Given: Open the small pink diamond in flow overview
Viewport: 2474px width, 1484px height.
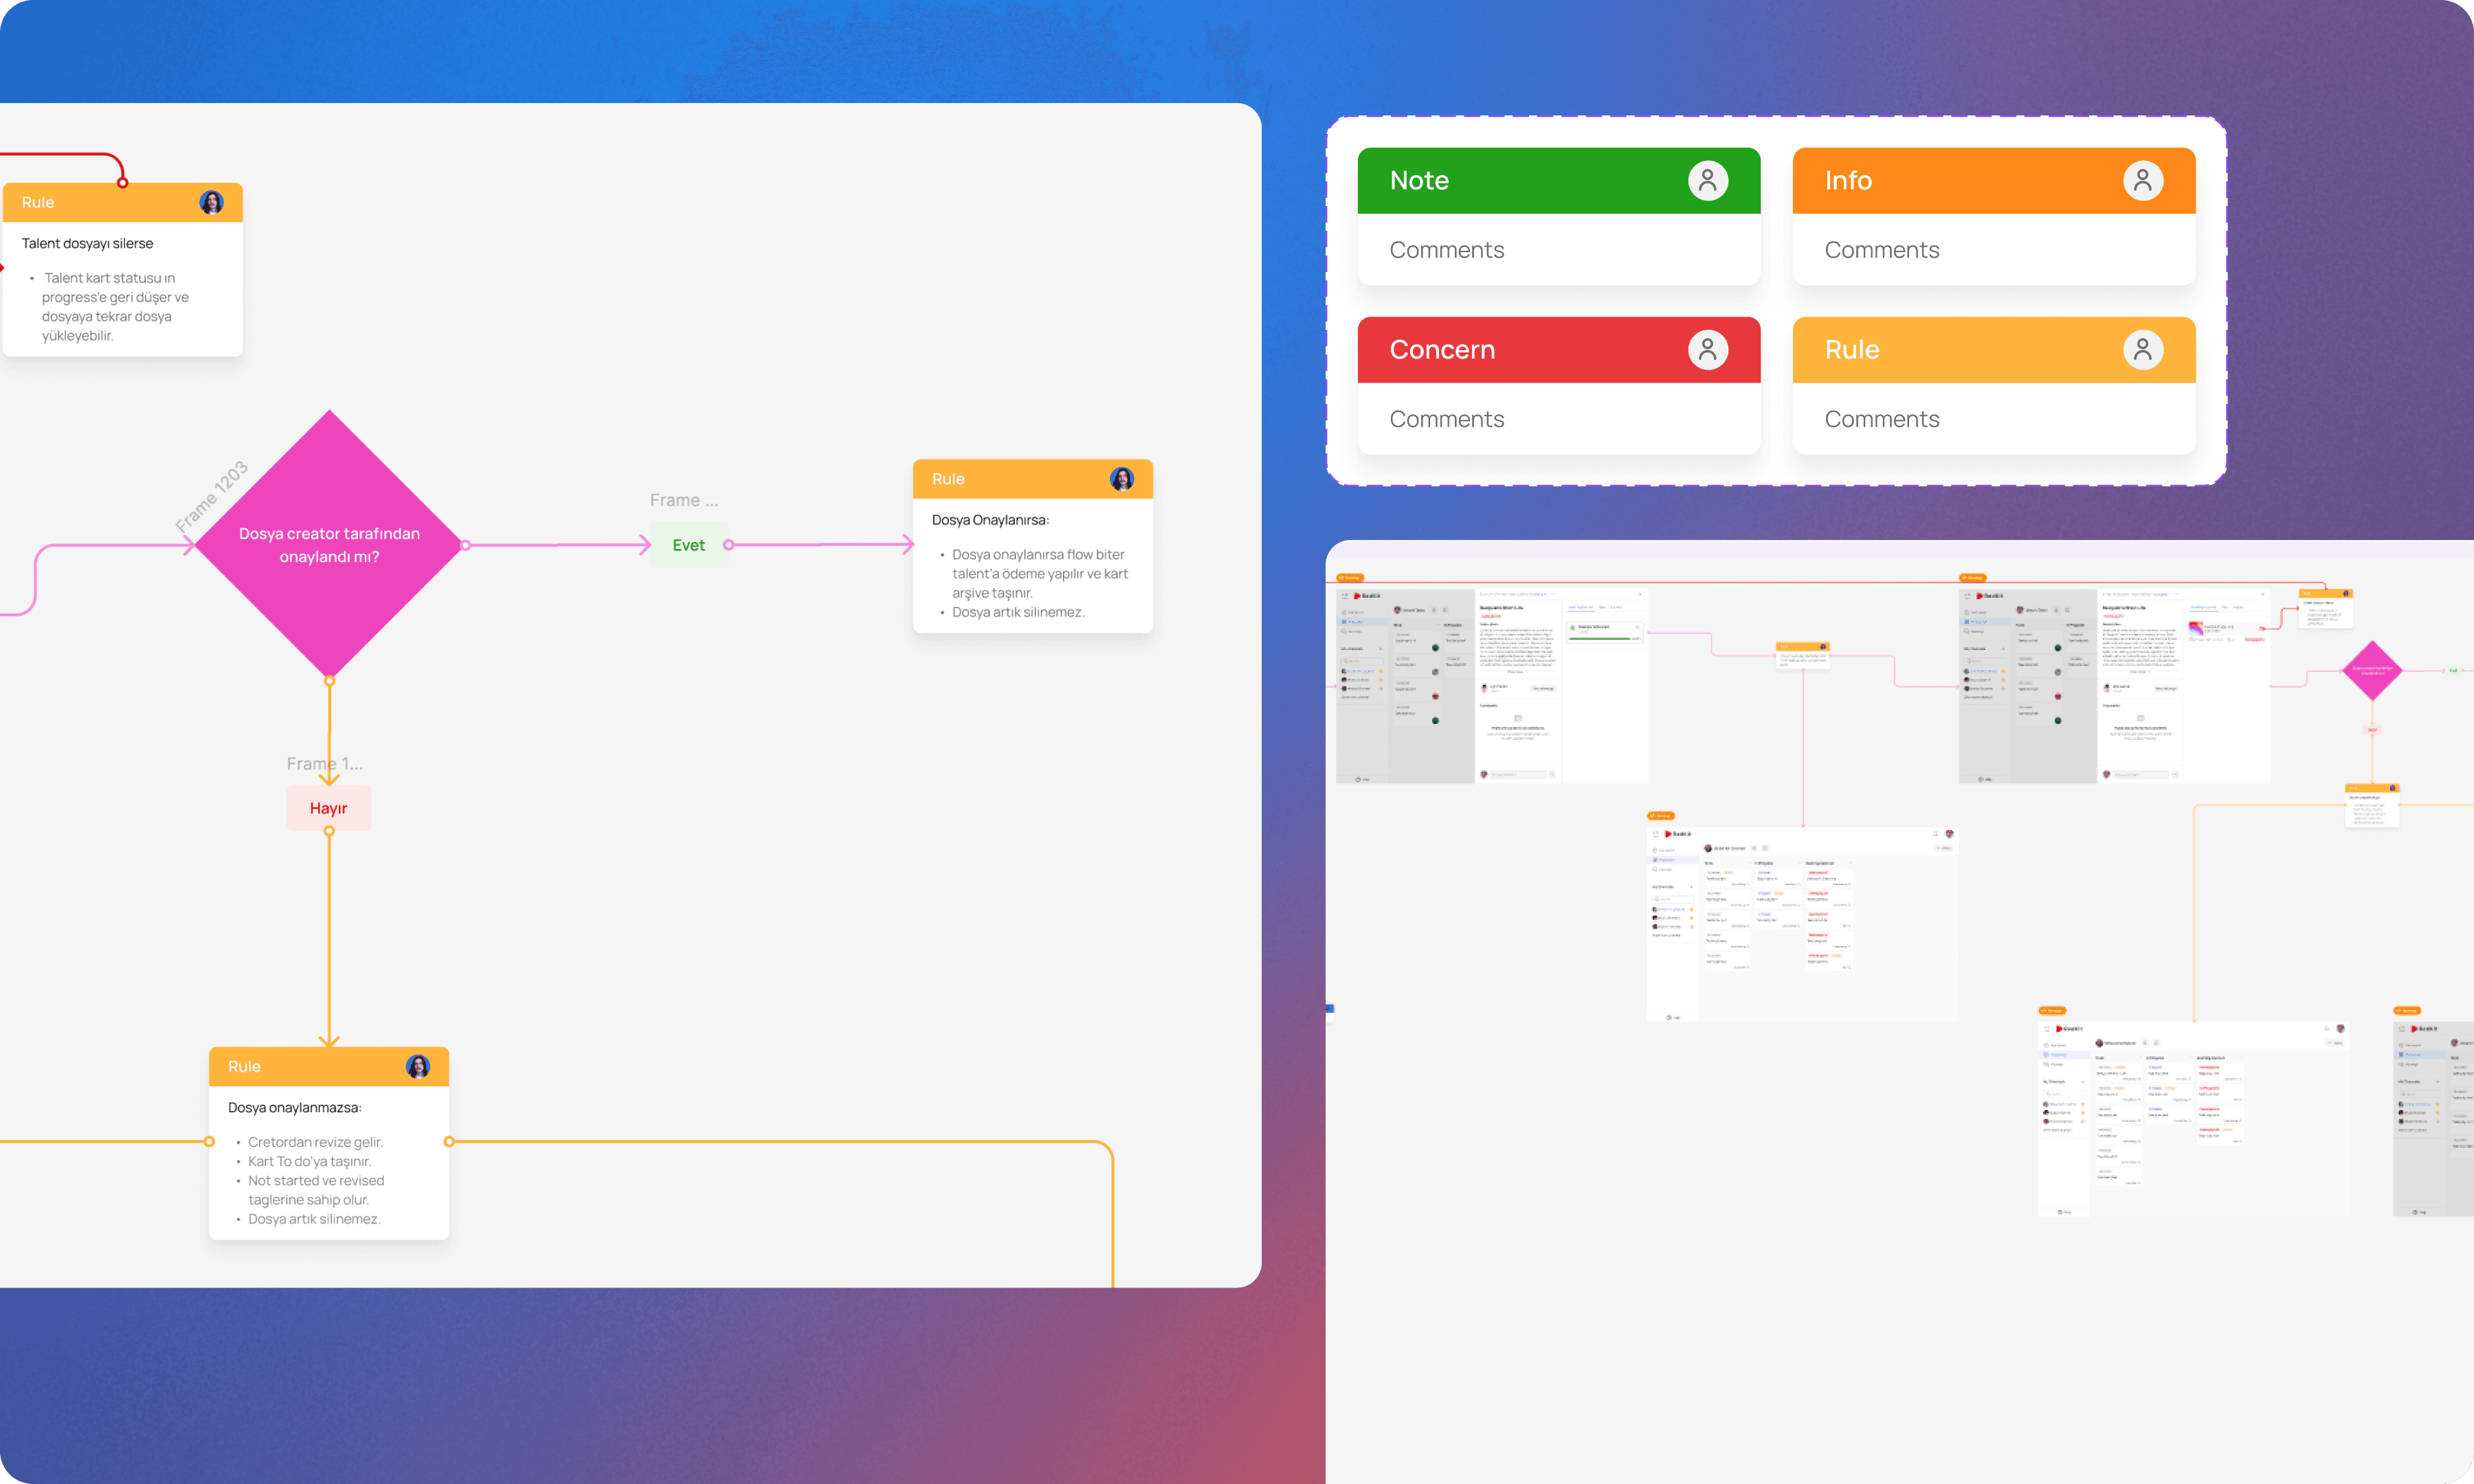Looking at the screenshot, I should [x=2372, y=671].
